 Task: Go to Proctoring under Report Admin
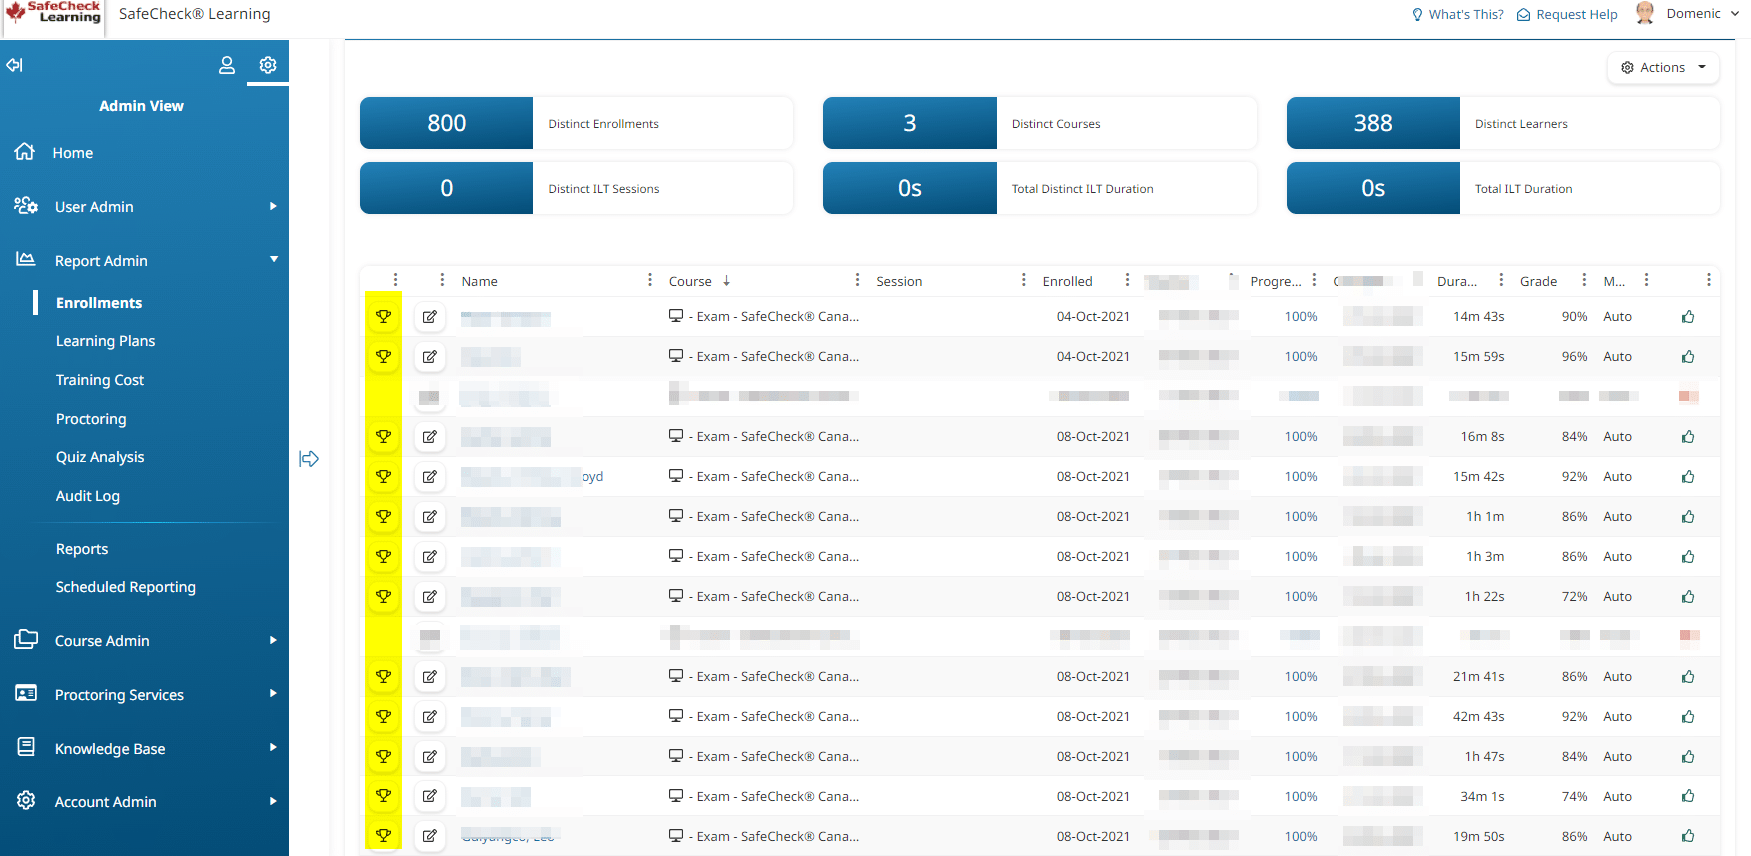(91, 419)
